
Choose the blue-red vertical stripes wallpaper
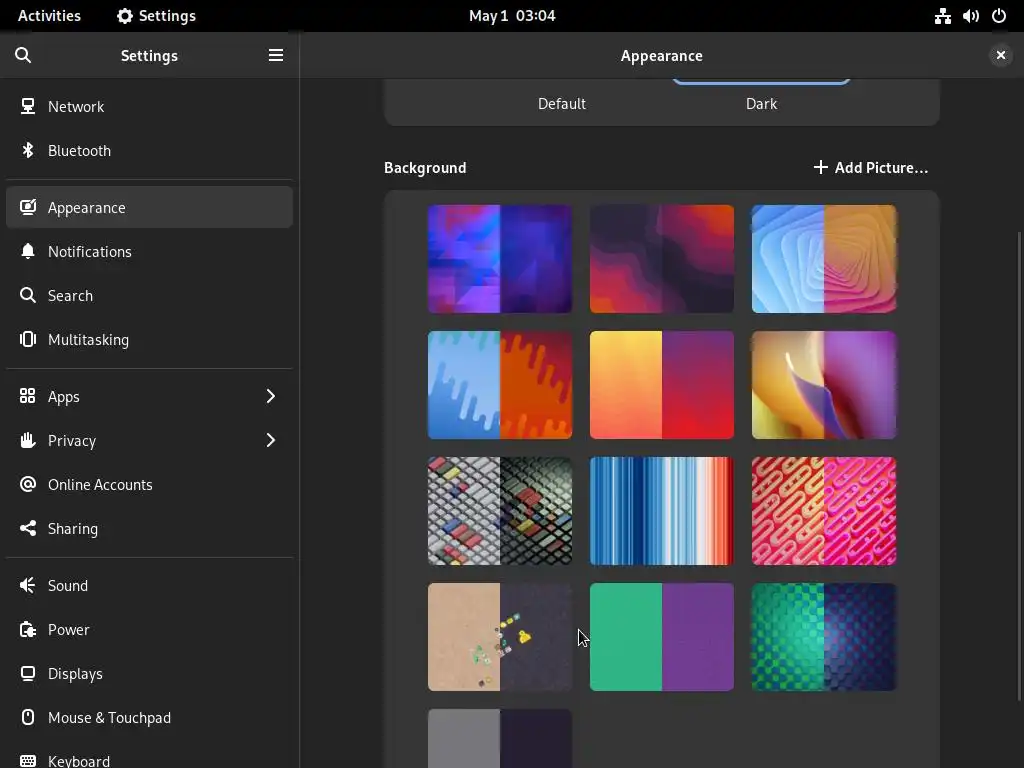662,511
